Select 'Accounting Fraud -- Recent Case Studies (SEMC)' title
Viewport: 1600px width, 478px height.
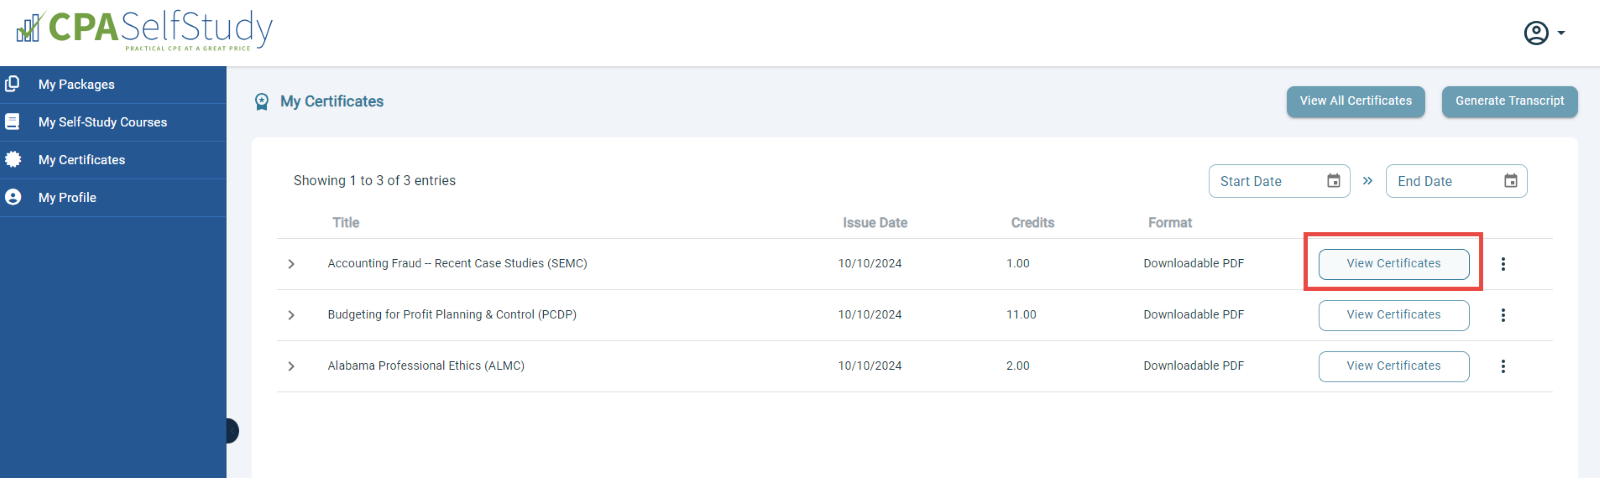coord(457,264)
